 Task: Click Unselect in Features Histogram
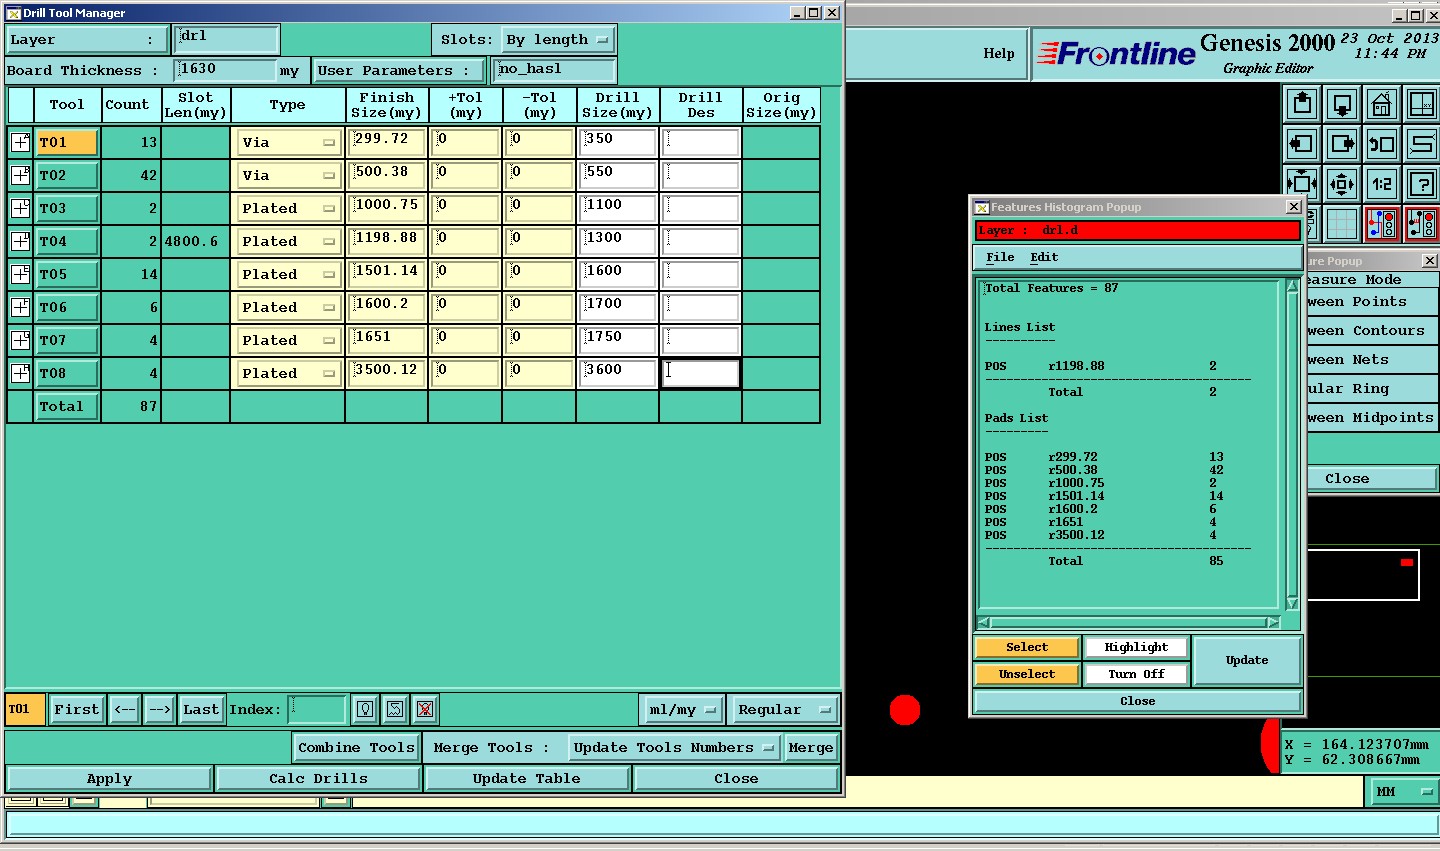tap(1027, 674)
